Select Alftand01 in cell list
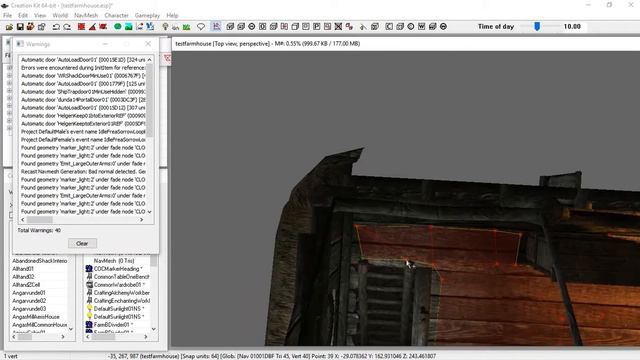 click(x=23, y=269)
